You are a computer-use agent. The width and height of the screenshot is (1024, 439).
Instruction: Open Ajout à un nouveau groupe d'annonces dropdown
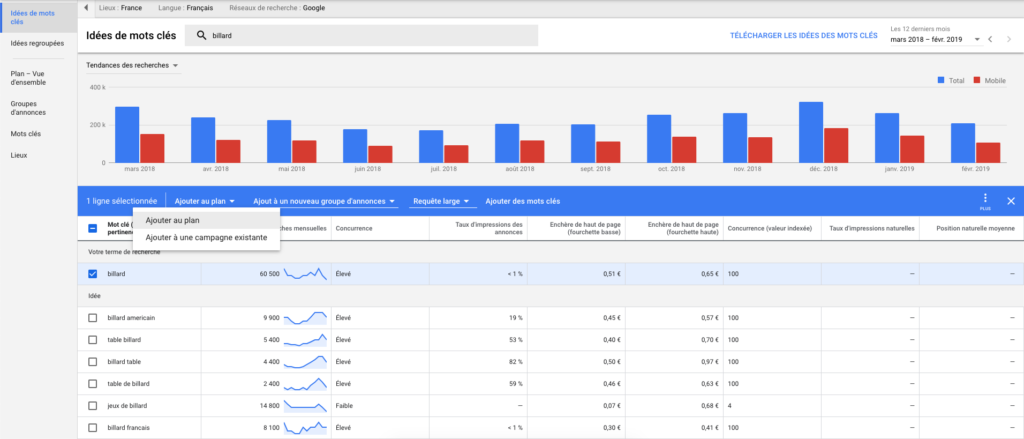click(325, 201)
